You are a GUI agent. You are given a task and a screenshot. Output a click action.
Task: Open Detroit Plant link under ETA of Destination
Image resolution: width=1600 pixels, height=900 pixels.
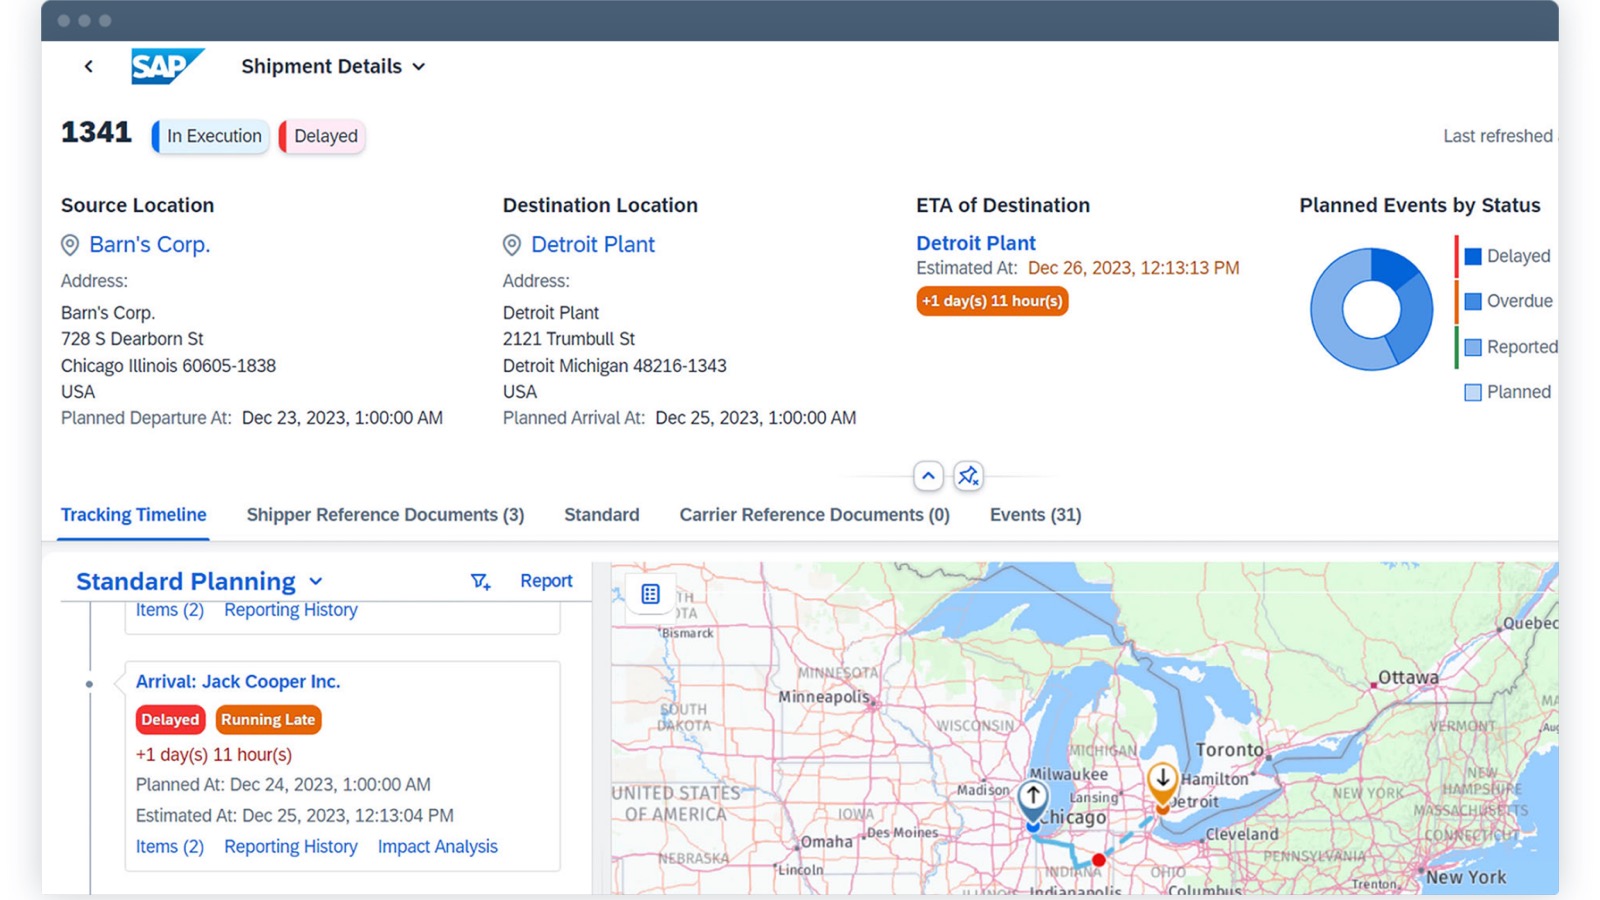[x=976, y=243]
